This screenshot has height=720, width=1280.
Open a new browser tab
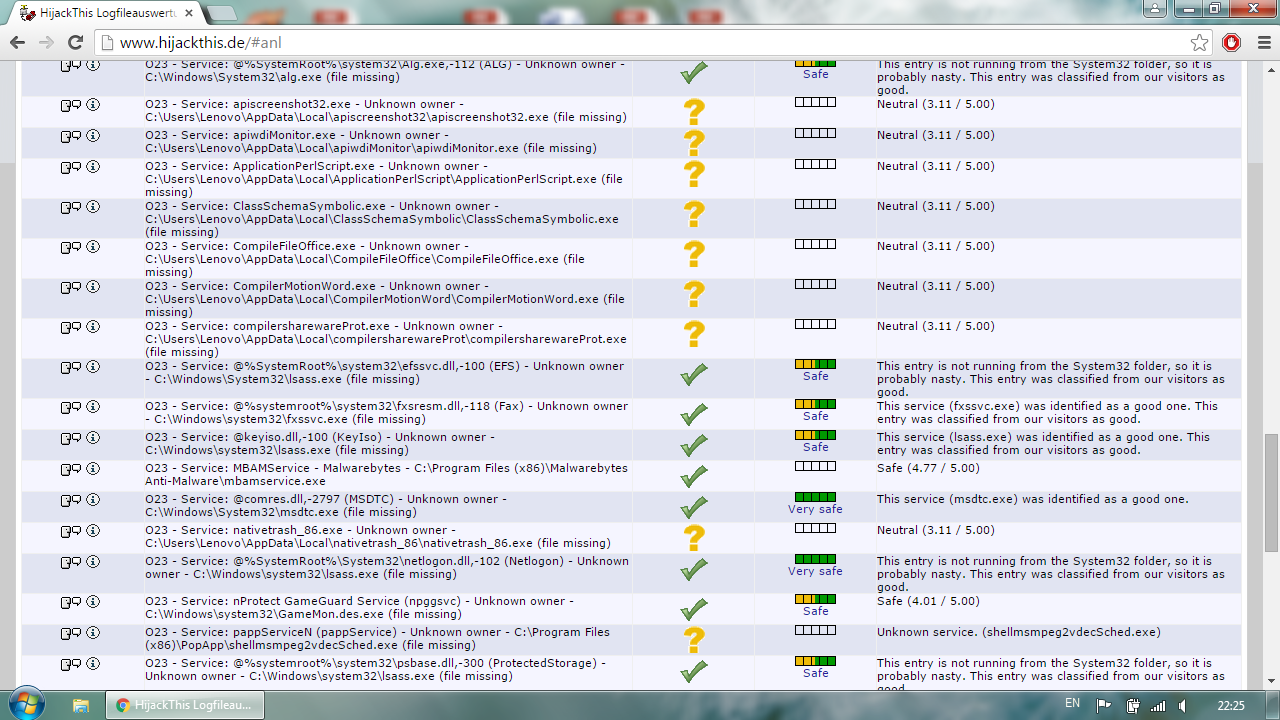[221, 14]
